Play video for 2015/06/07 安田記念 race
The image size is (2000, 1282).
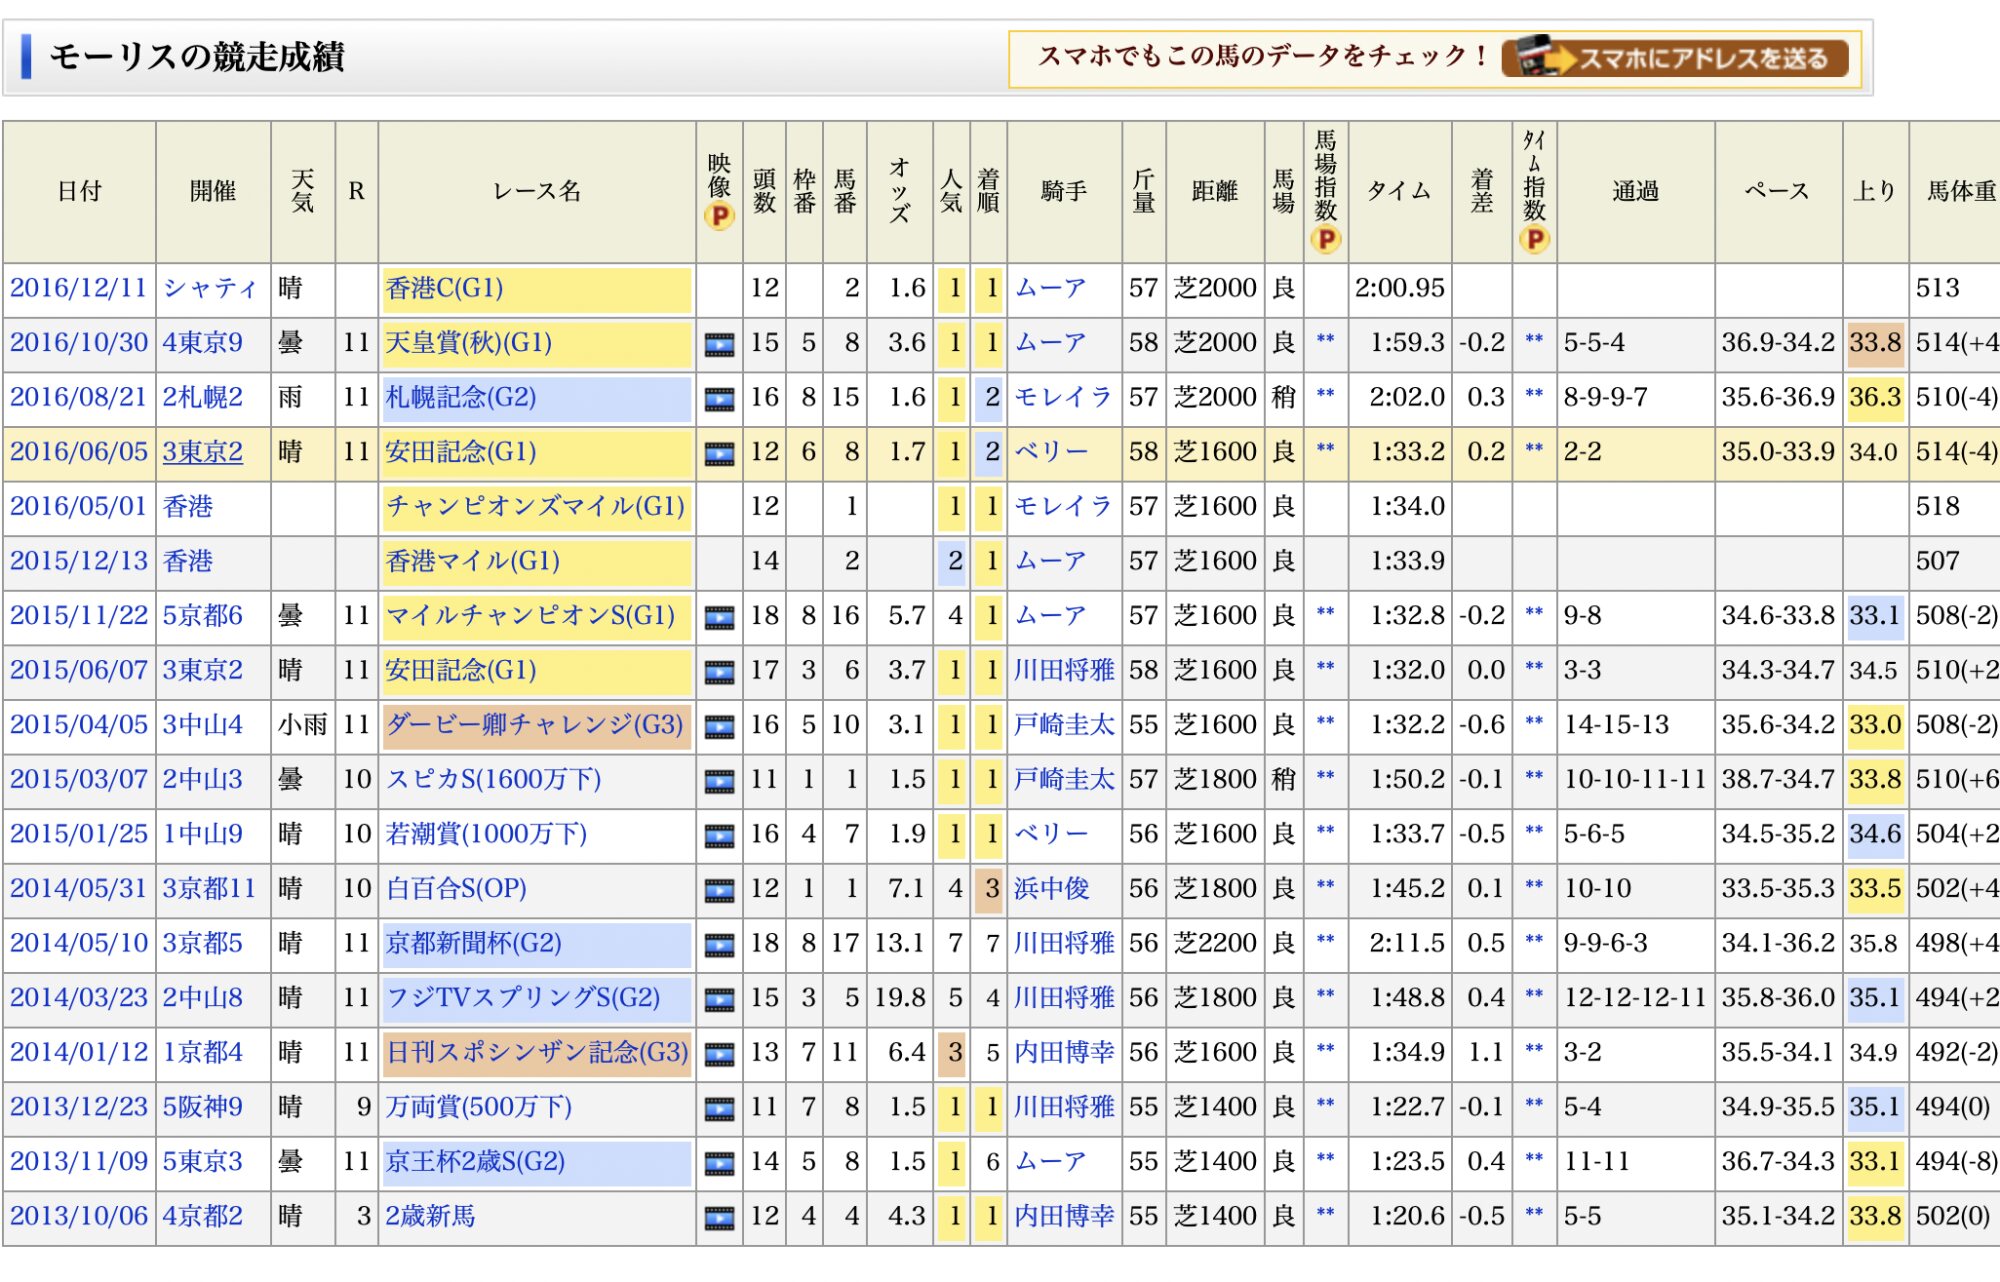tap(719, 673)
